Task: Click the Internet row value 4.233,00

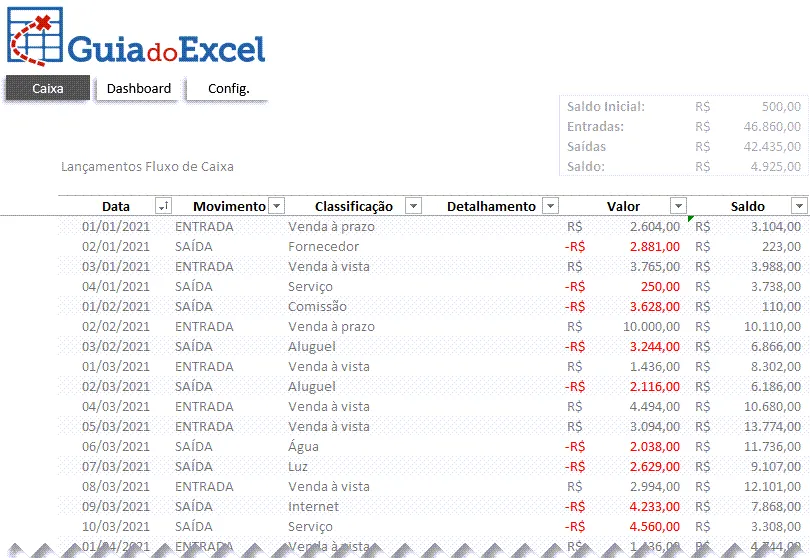Action: pos(655,506)
